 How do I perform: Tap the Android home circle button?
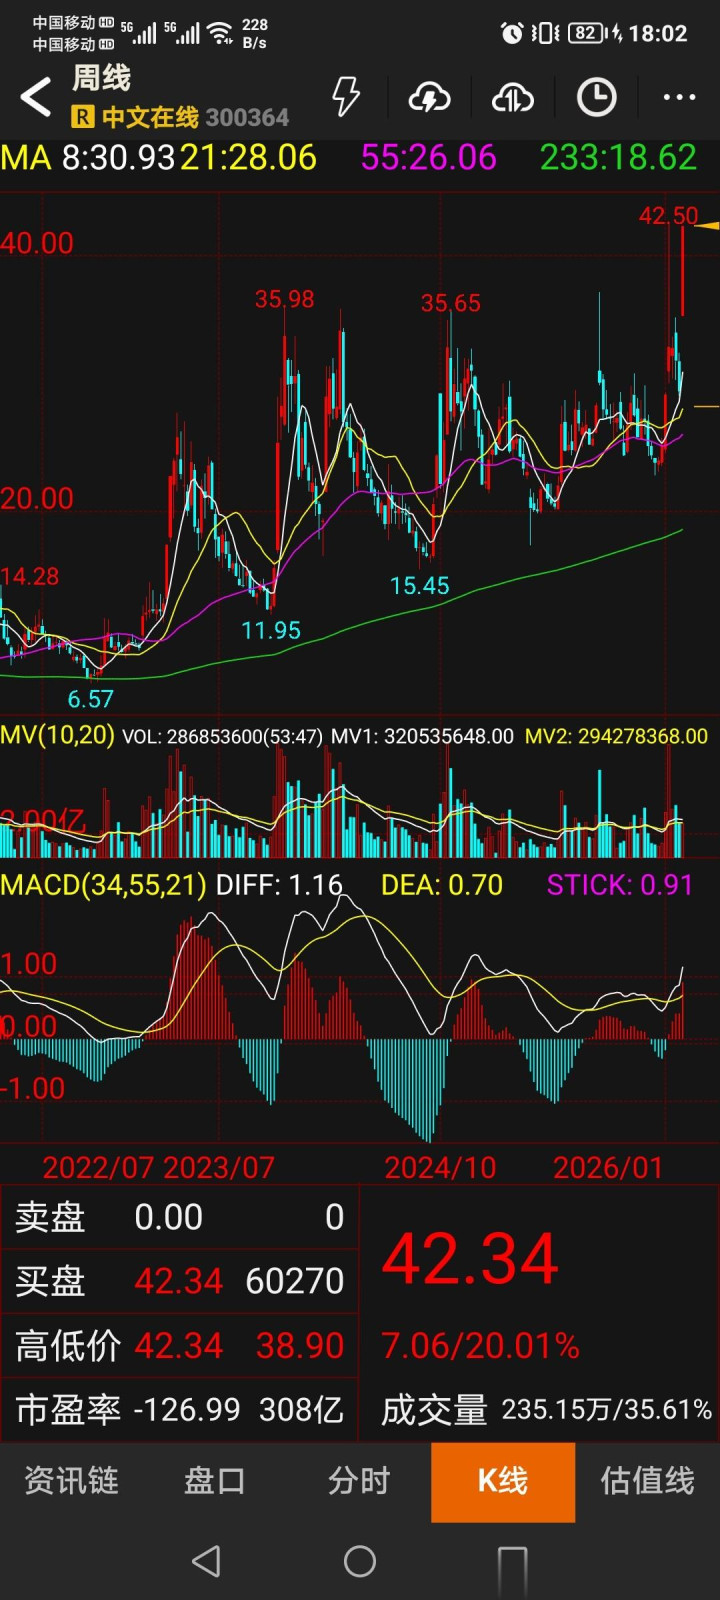point(360,1561)
